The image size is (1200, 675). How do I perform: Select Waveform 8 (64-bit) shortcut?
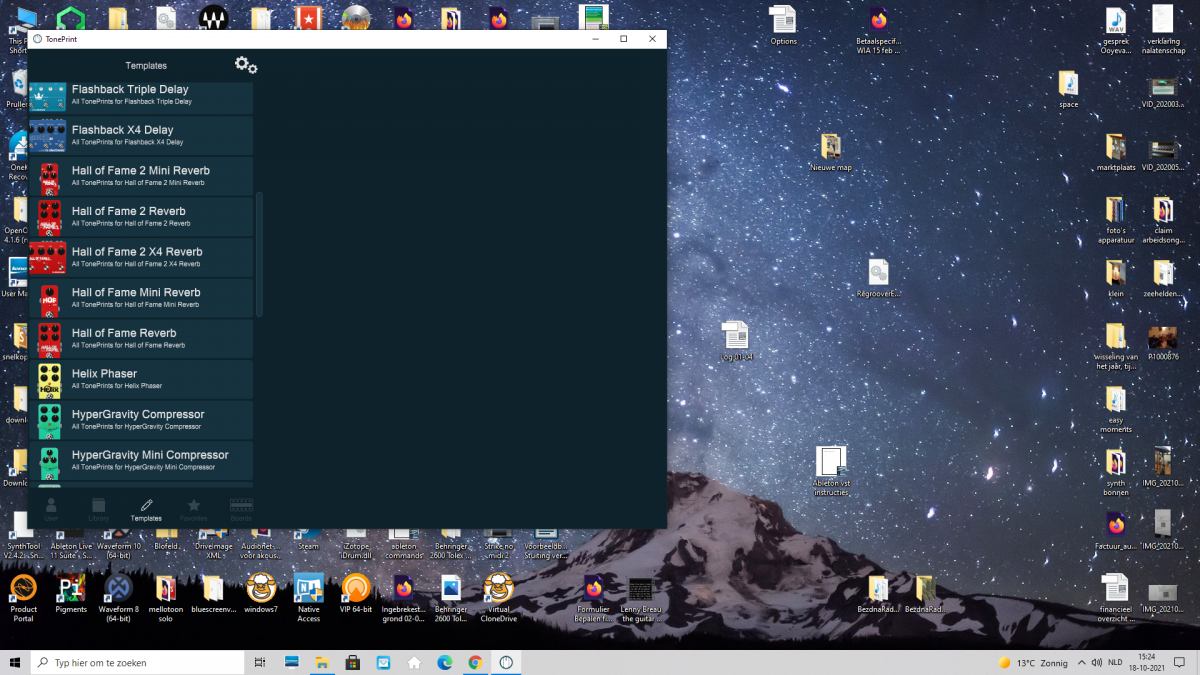pos(118,598)
